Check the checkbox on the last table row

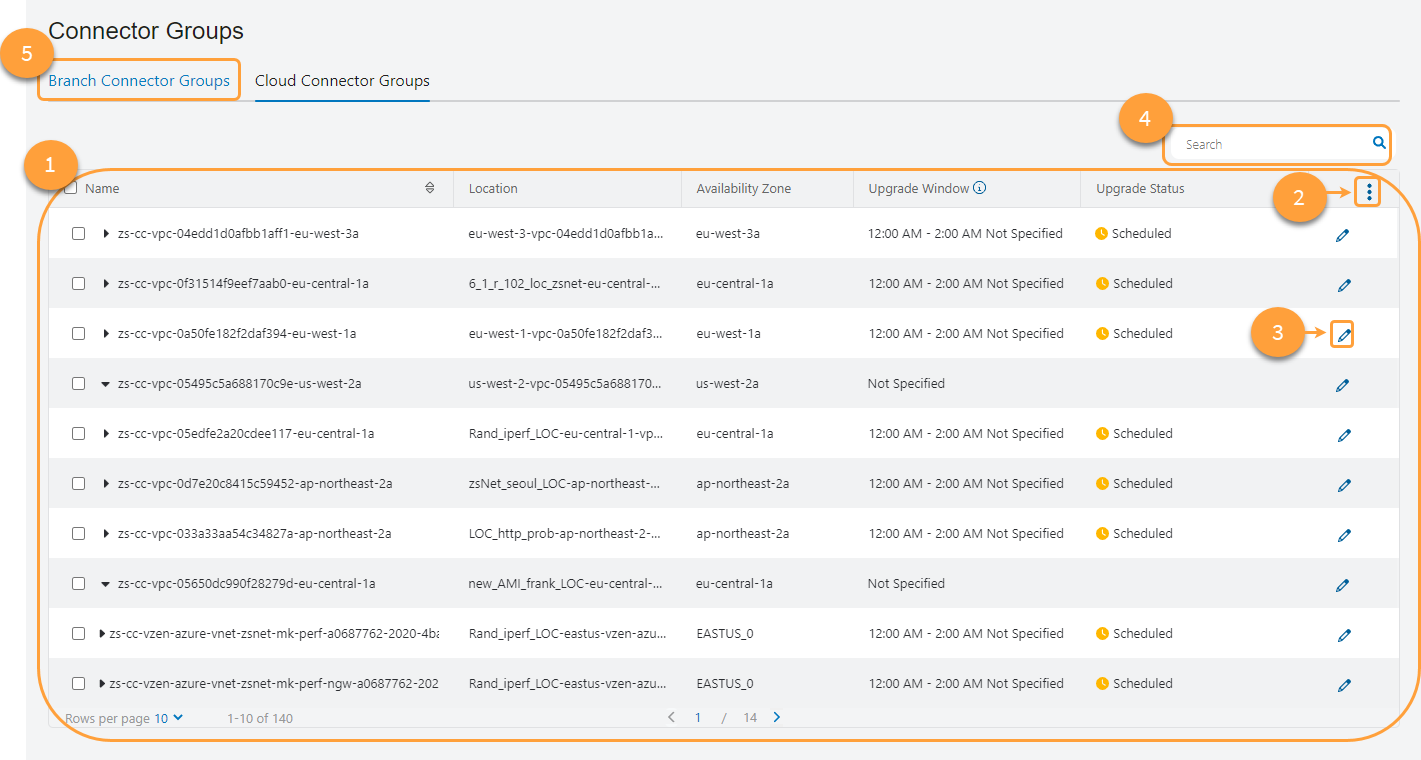tap(79, 683)
